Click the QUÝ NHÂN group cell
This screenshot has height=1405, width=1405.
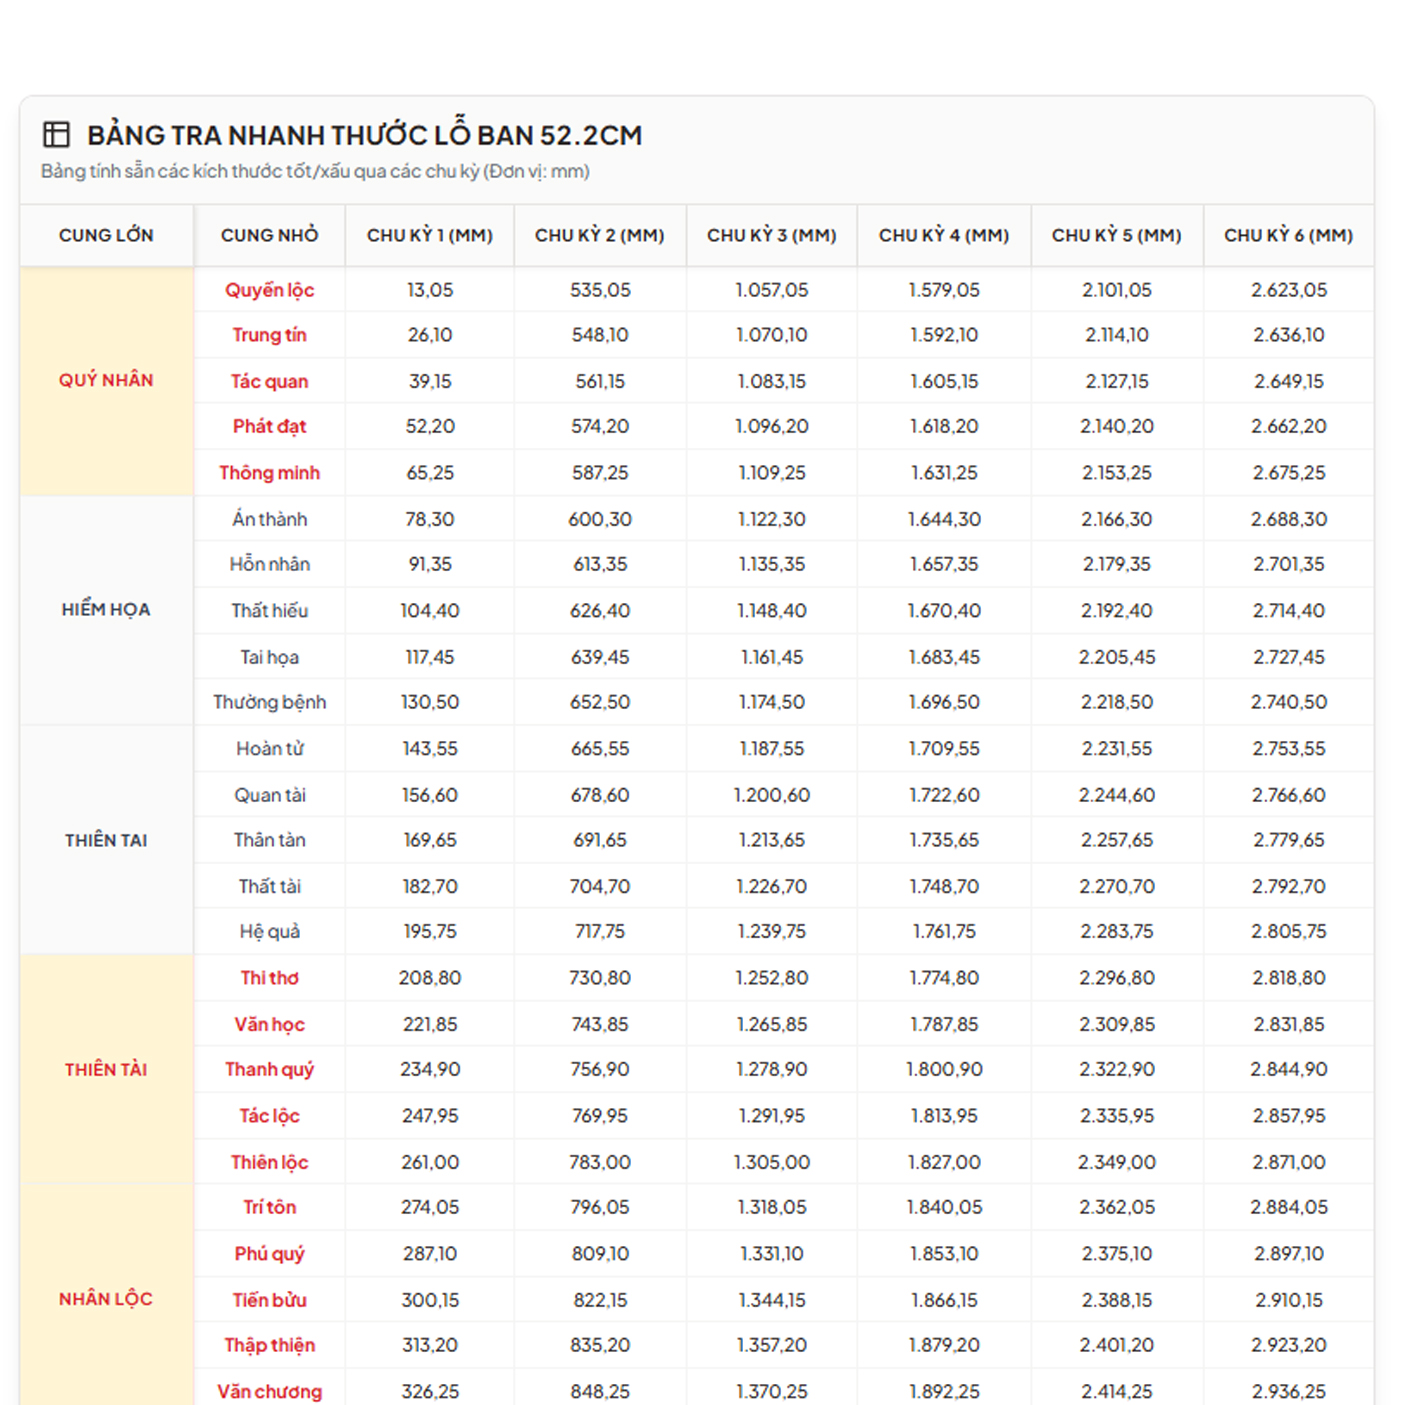(x=106, y=380)
